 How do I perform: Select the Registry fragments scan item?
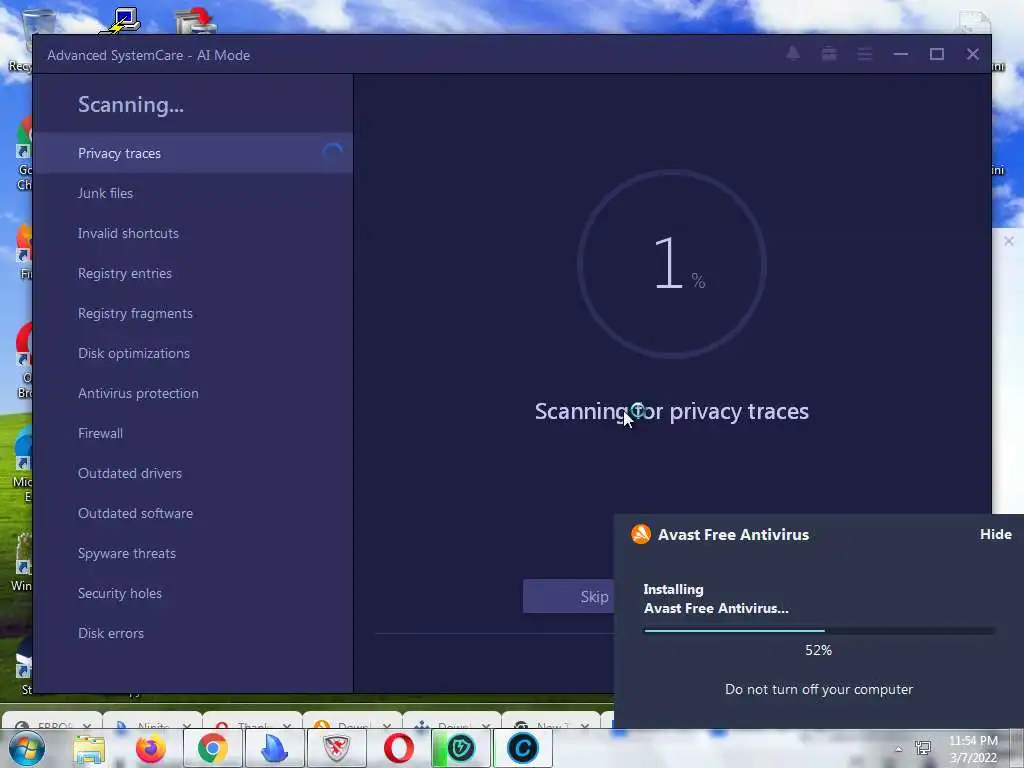(193, 313)
